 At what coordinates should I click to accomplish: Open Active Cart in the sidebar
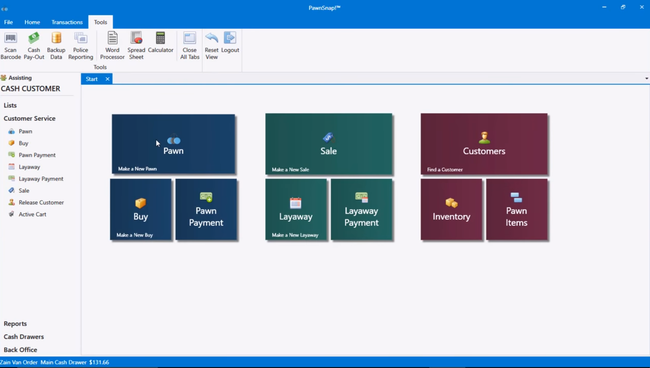pyautogui.click(x=32, y=214)
